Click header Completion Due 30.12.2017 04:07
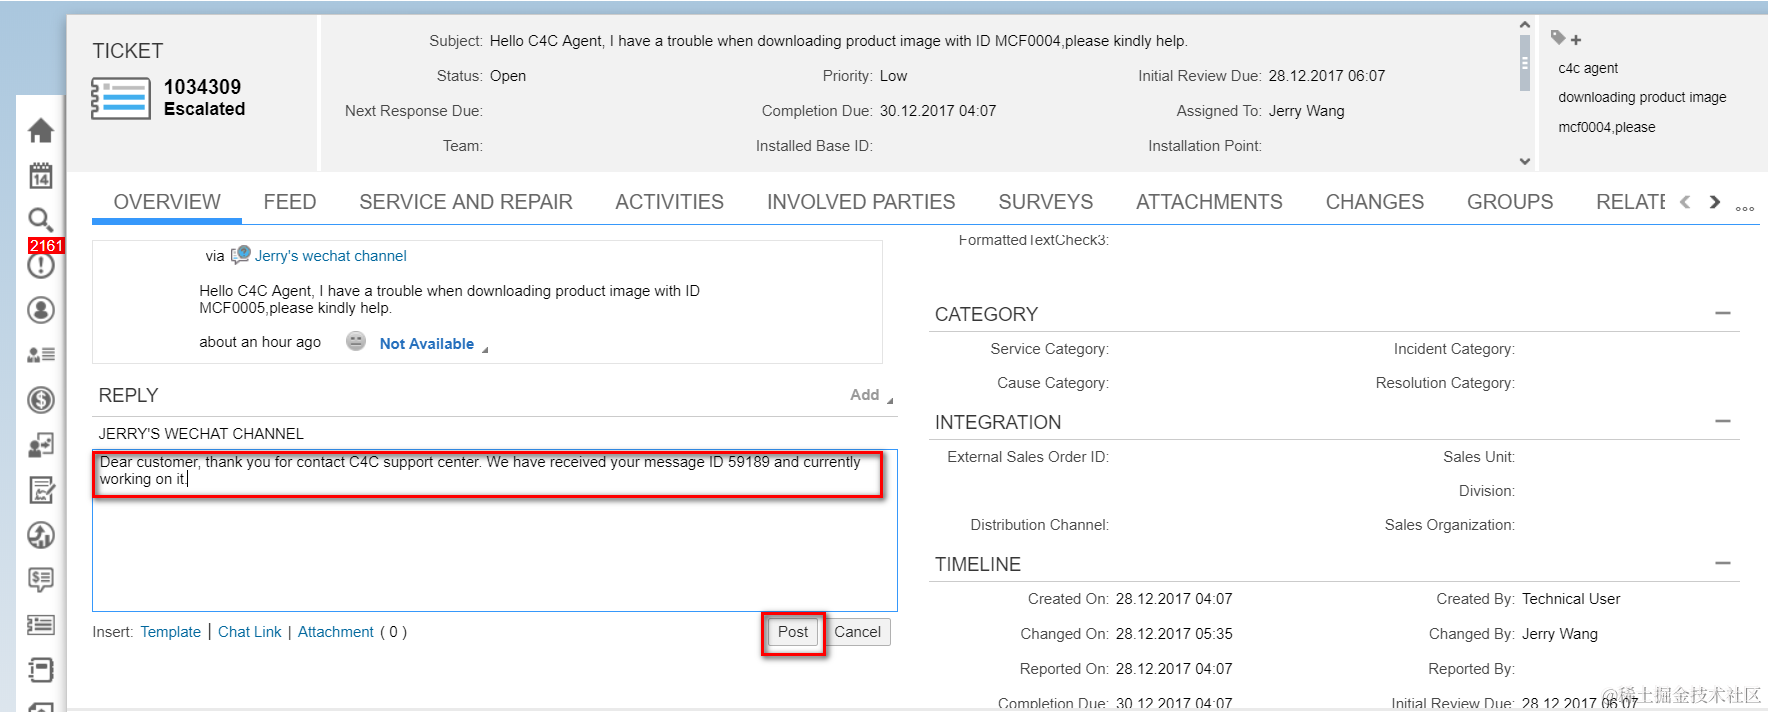Image resolution: width=1768 pixels, height=712 pixels. pos(938,111)
